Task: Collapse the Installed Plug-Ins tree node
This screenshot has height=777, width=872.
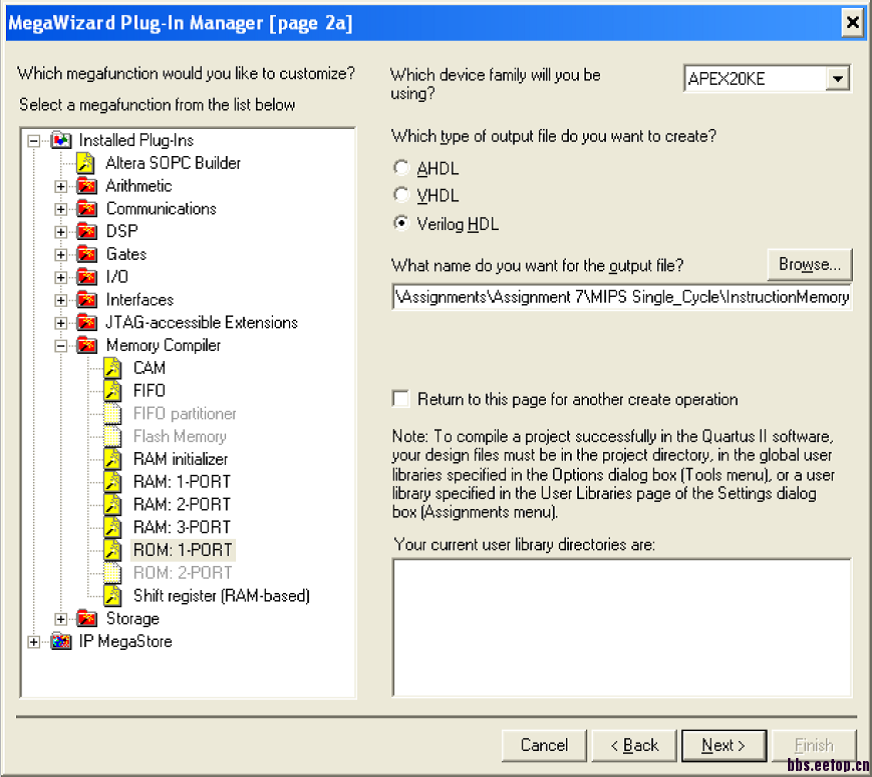Action: [34, 141]
